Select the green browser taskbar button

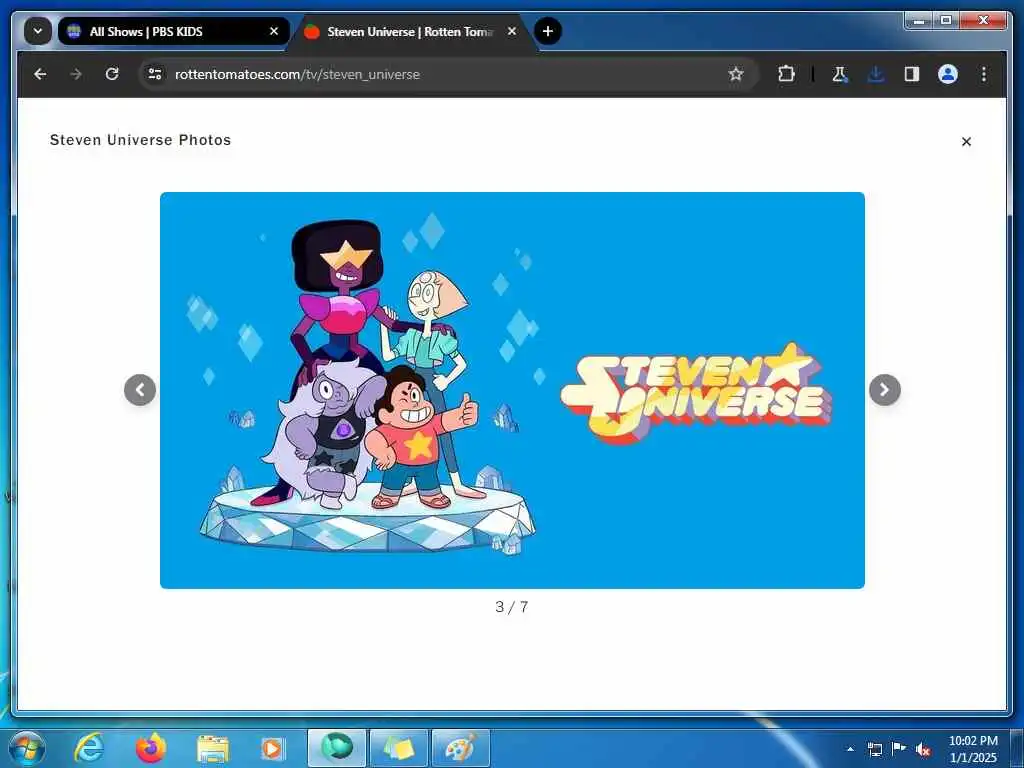pos(336,748)
